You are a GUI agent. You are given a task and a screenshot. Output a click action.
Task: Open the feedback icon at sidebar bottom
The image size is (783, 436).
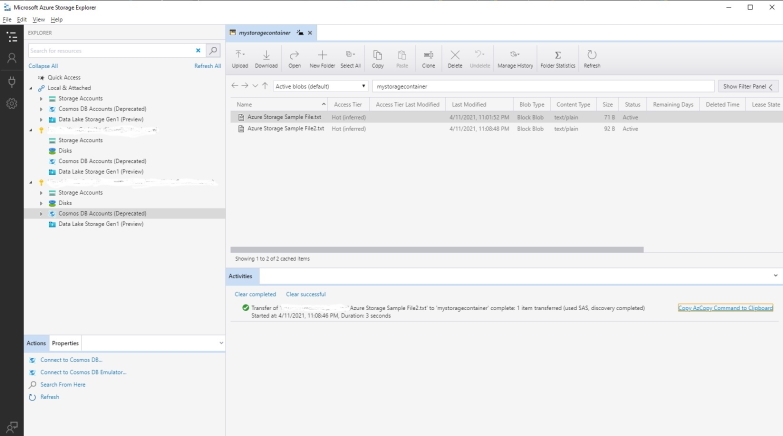[11, 427]
